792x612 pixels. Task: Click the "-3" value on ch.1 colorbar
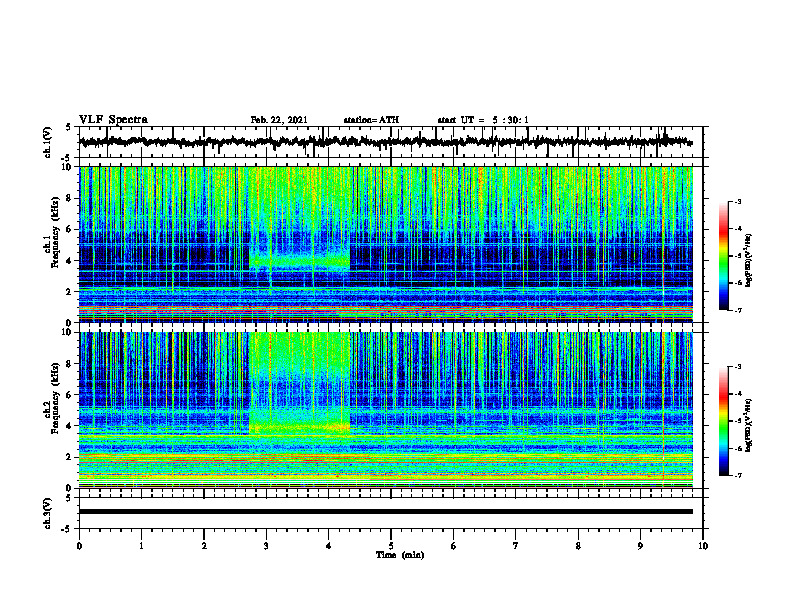(x=738, y=201)
